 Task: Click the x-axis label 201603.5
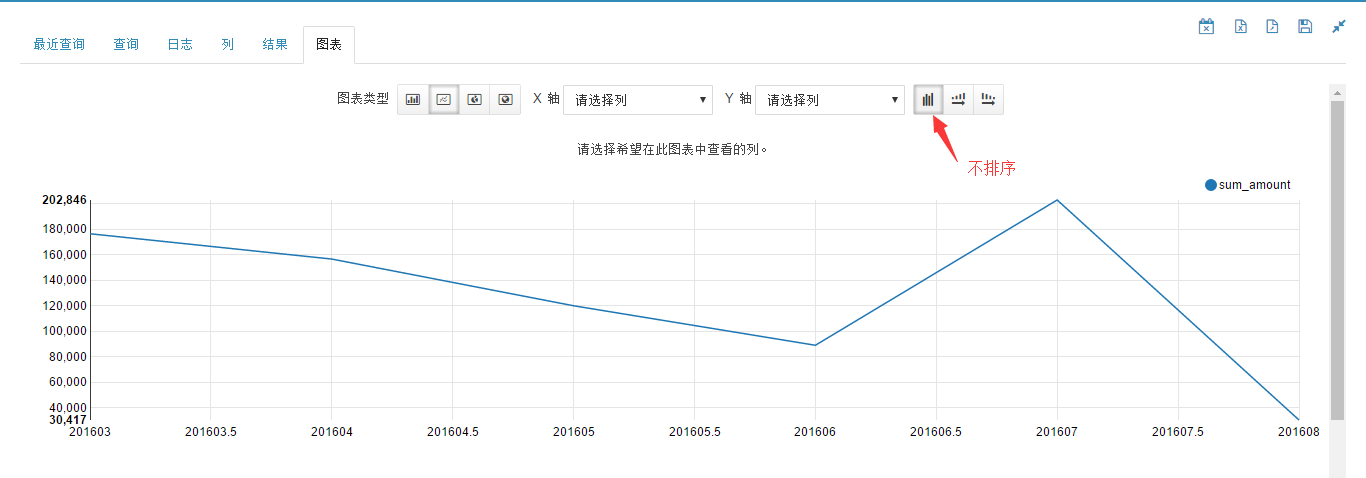pos(210,432)
